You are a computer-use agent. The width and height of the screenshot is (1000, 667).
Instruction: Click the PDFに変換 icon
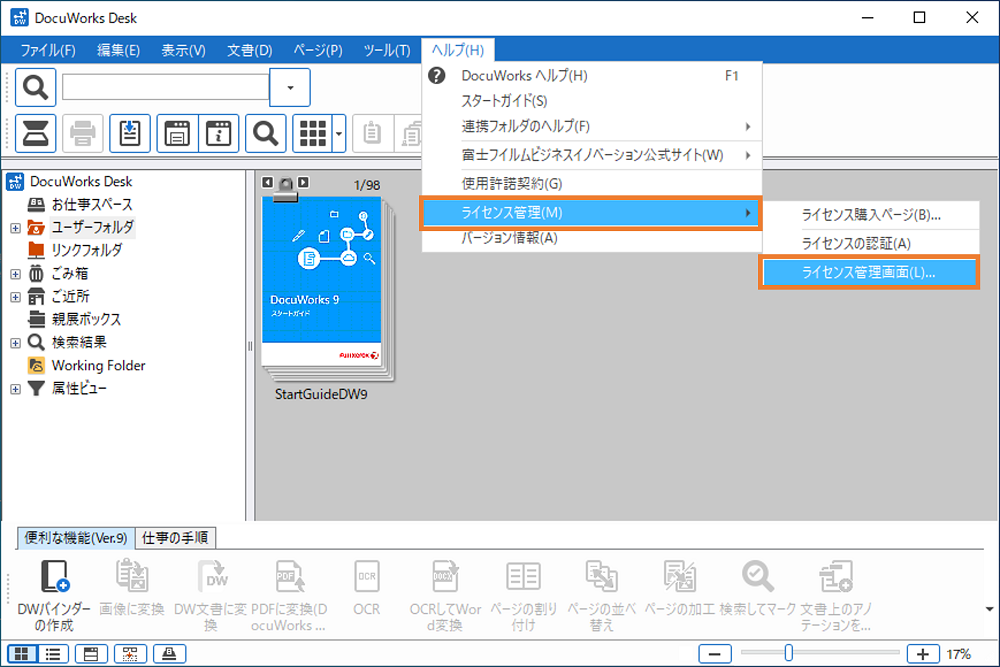(289, 575)
